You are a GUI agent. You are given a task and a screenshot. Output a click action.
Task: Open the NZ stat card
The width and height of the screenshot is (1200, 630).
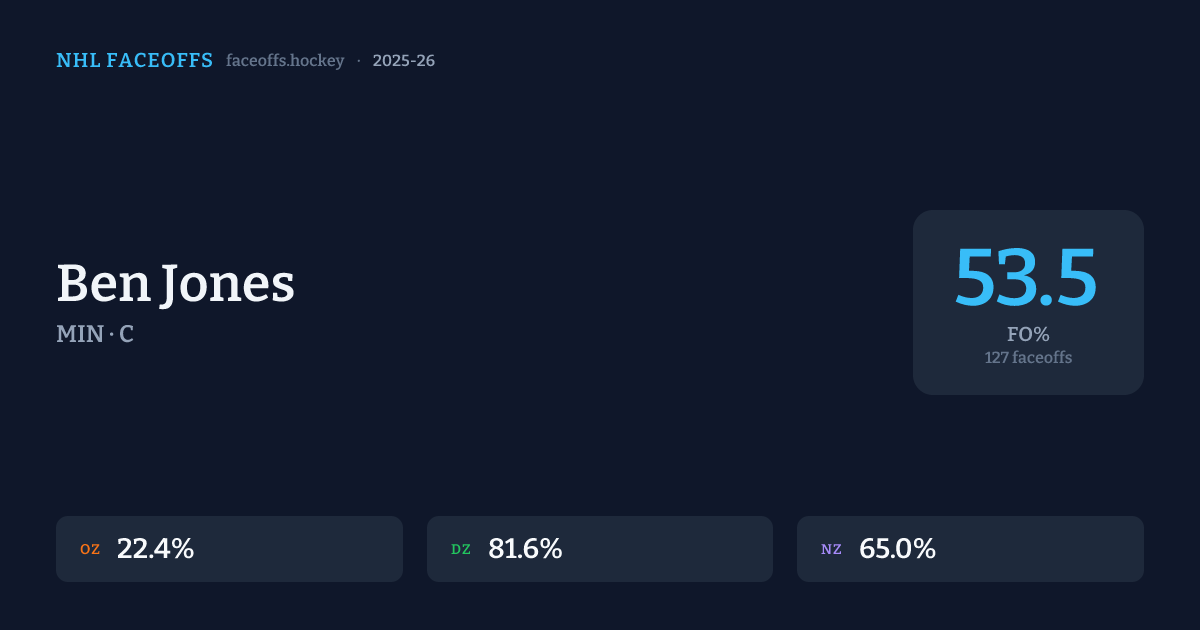[x=1040, y=549]
